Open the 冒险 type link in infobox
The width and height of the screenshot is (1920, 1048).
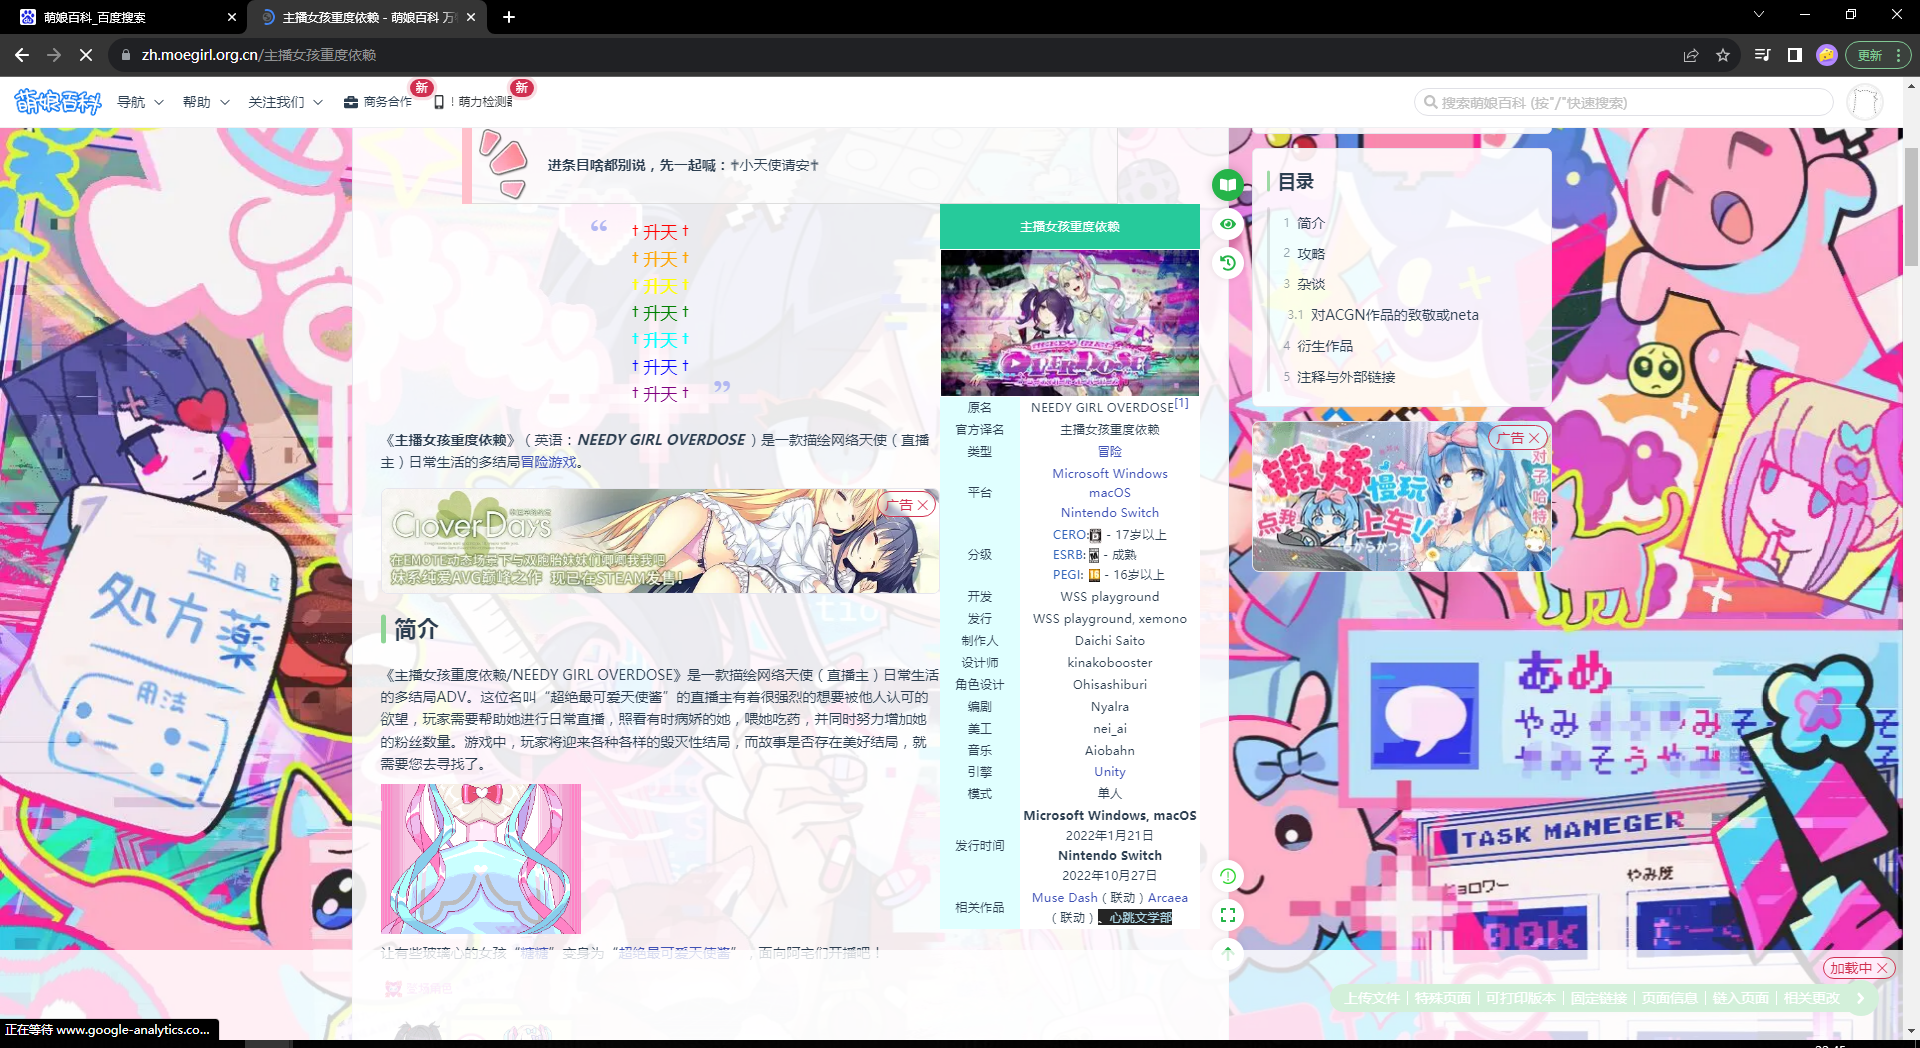click(x=1109, y=452)
